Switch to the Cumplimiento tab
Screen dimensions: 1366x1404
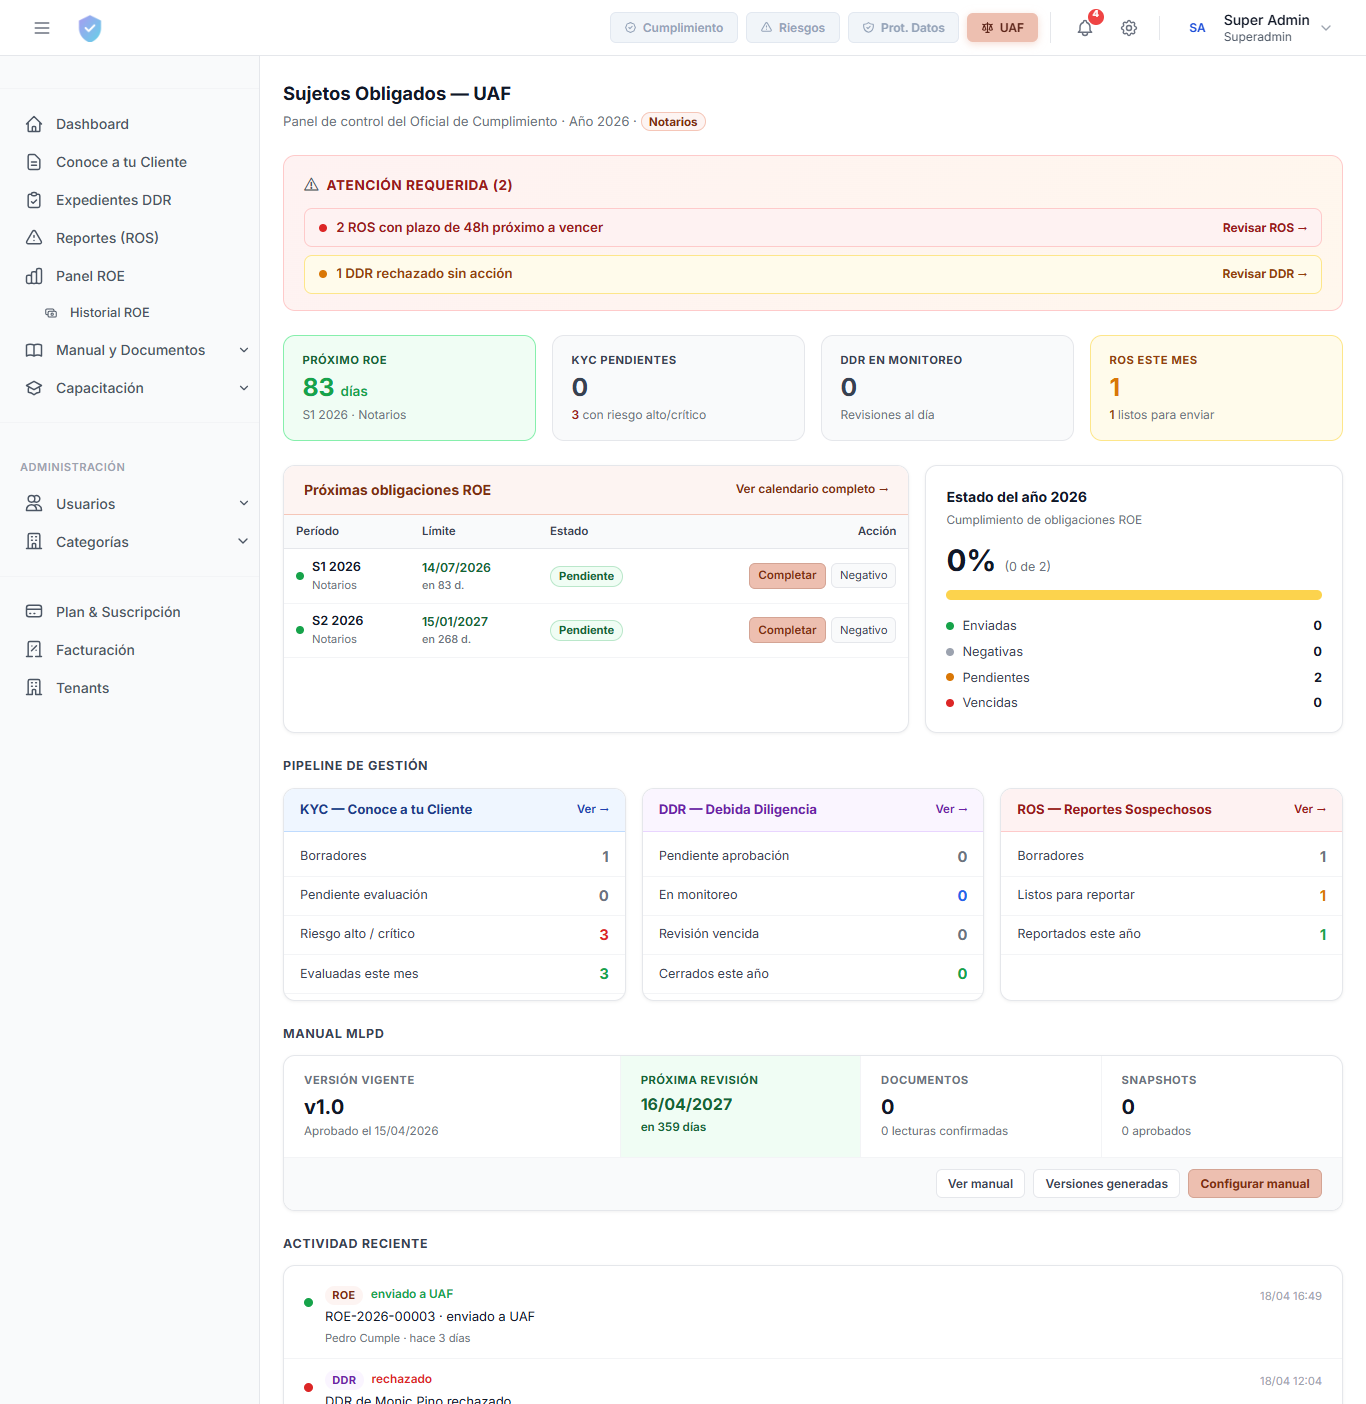674,28
